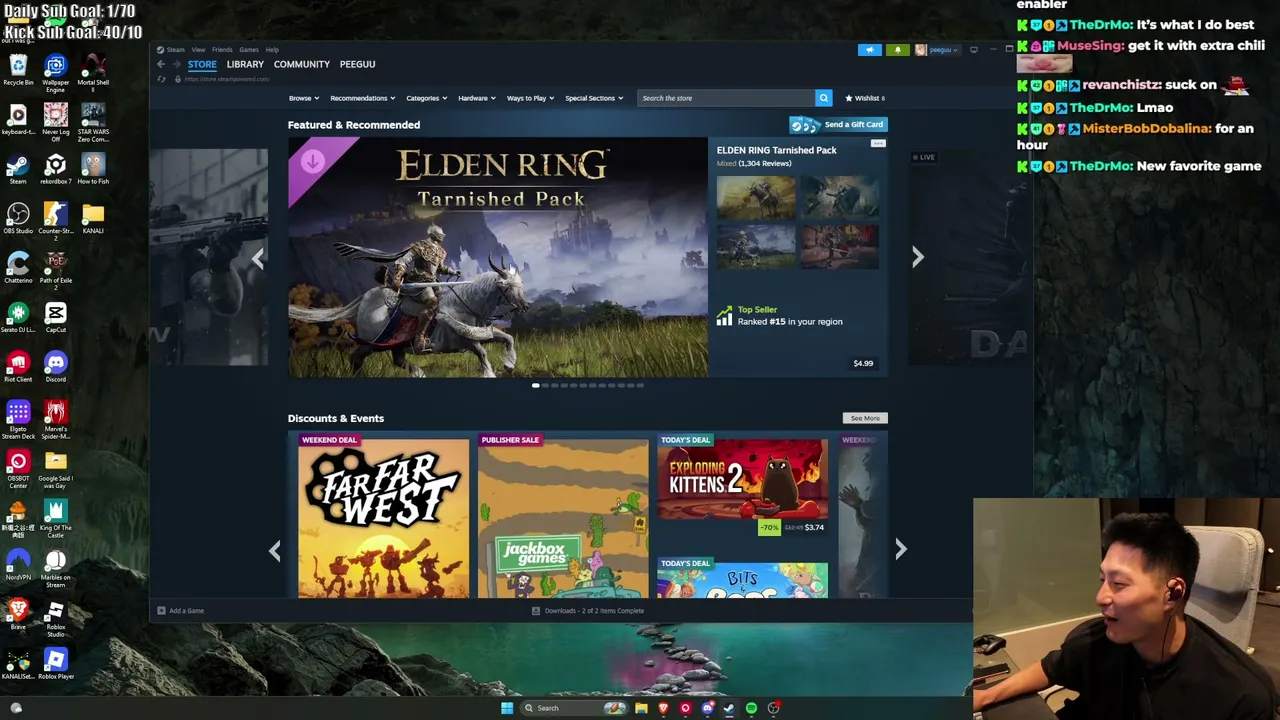Open Spotify from the taskbar
Viewport: 1280px width, 720px height.
click(751, 708)
